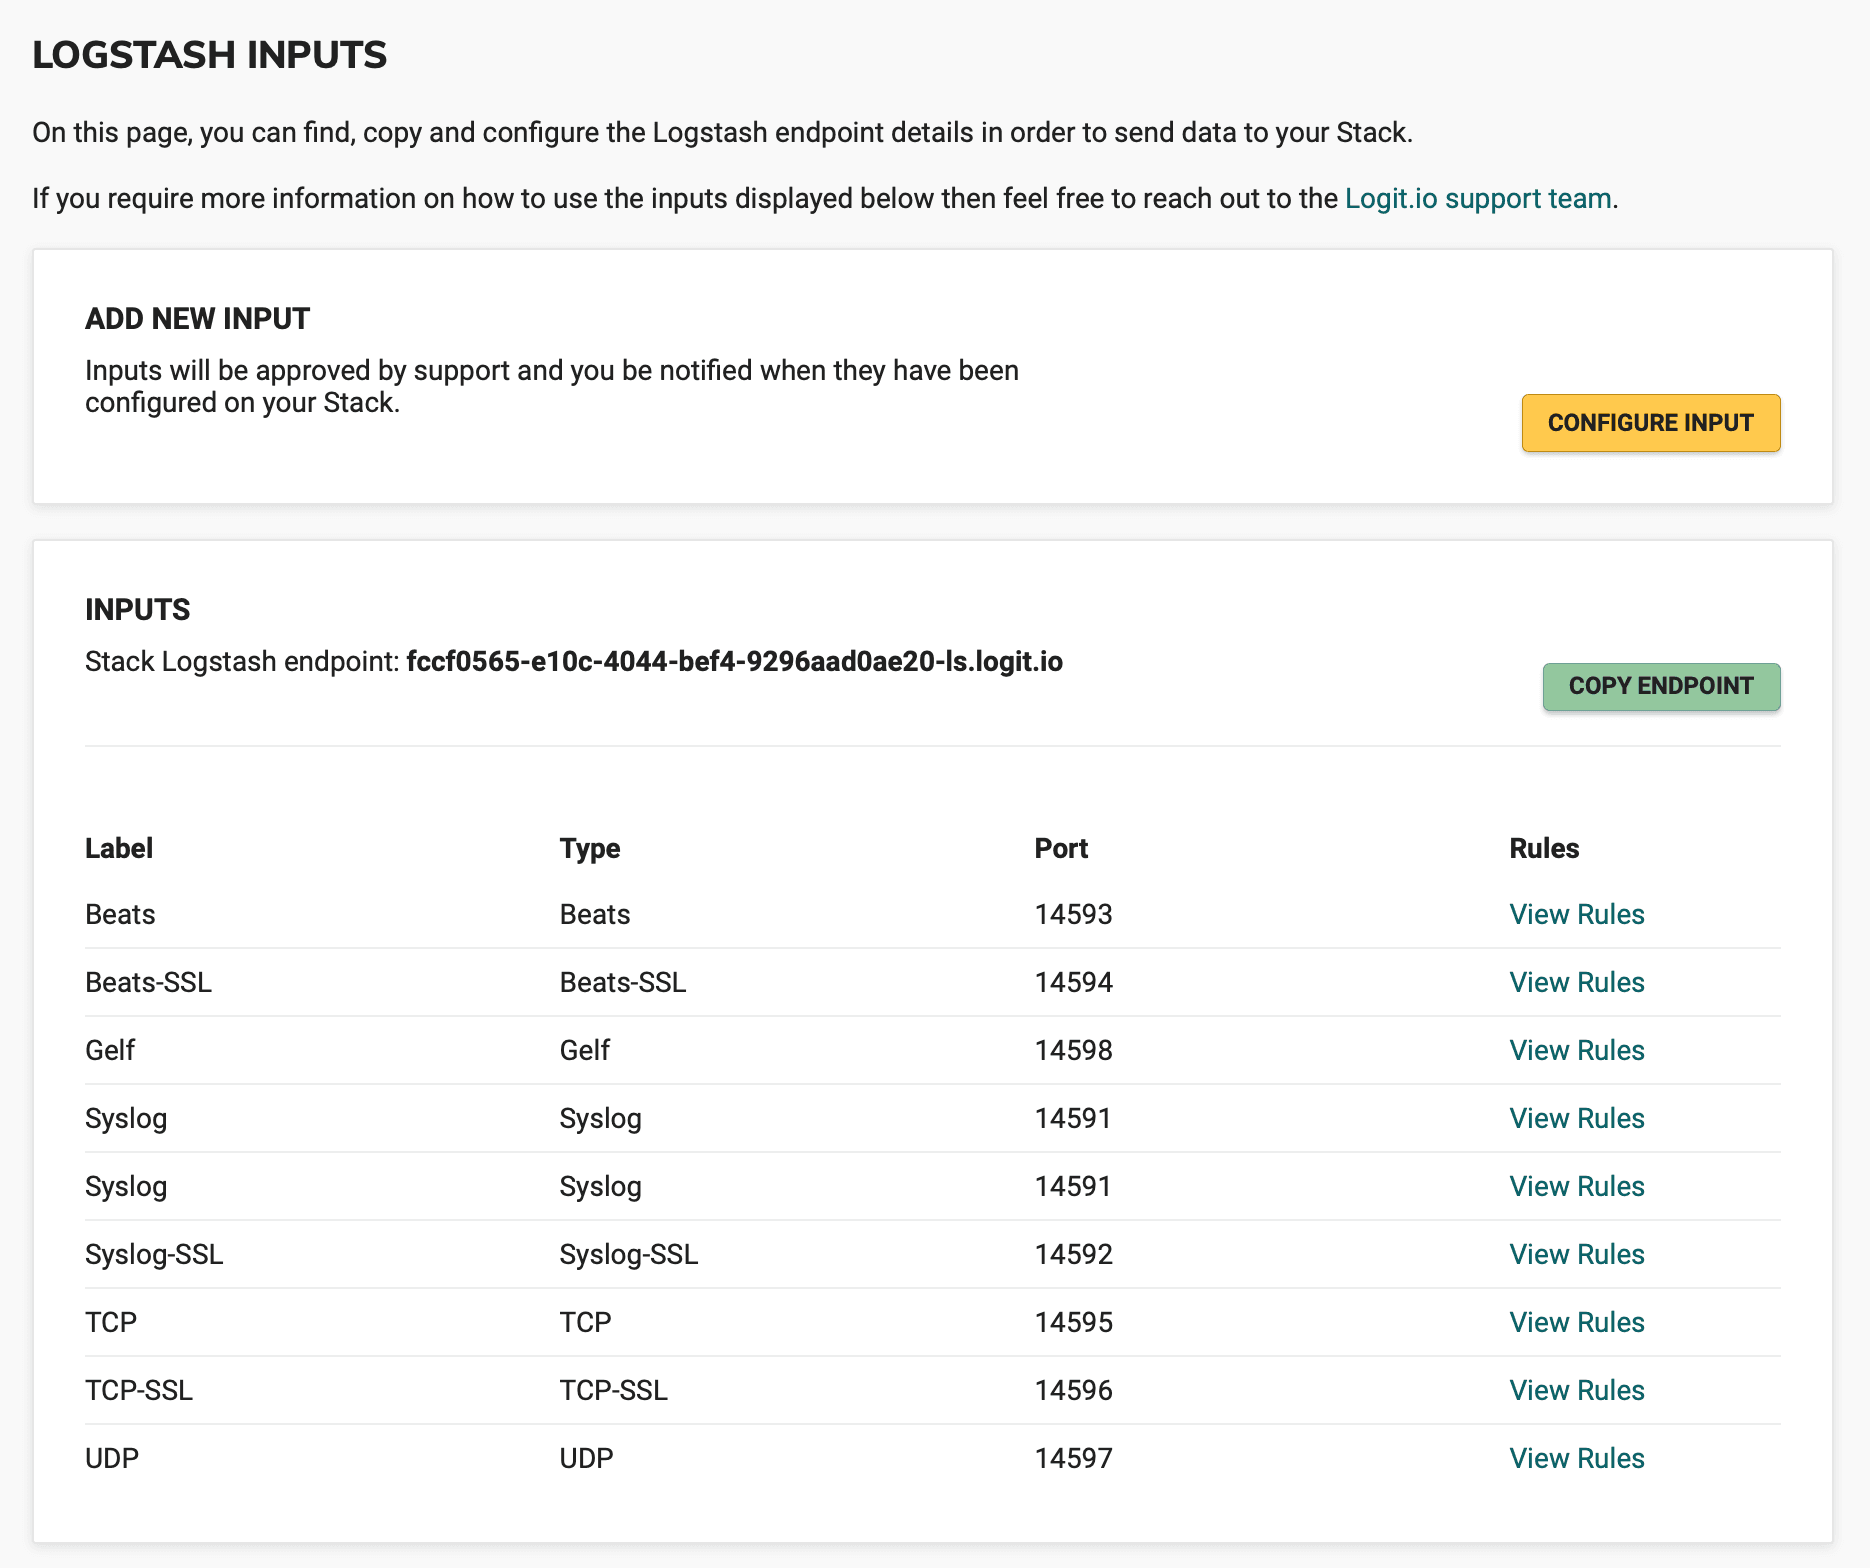
Task: Show rules for the Syslog-SSL input
Action: [x=1576, y=1254]
